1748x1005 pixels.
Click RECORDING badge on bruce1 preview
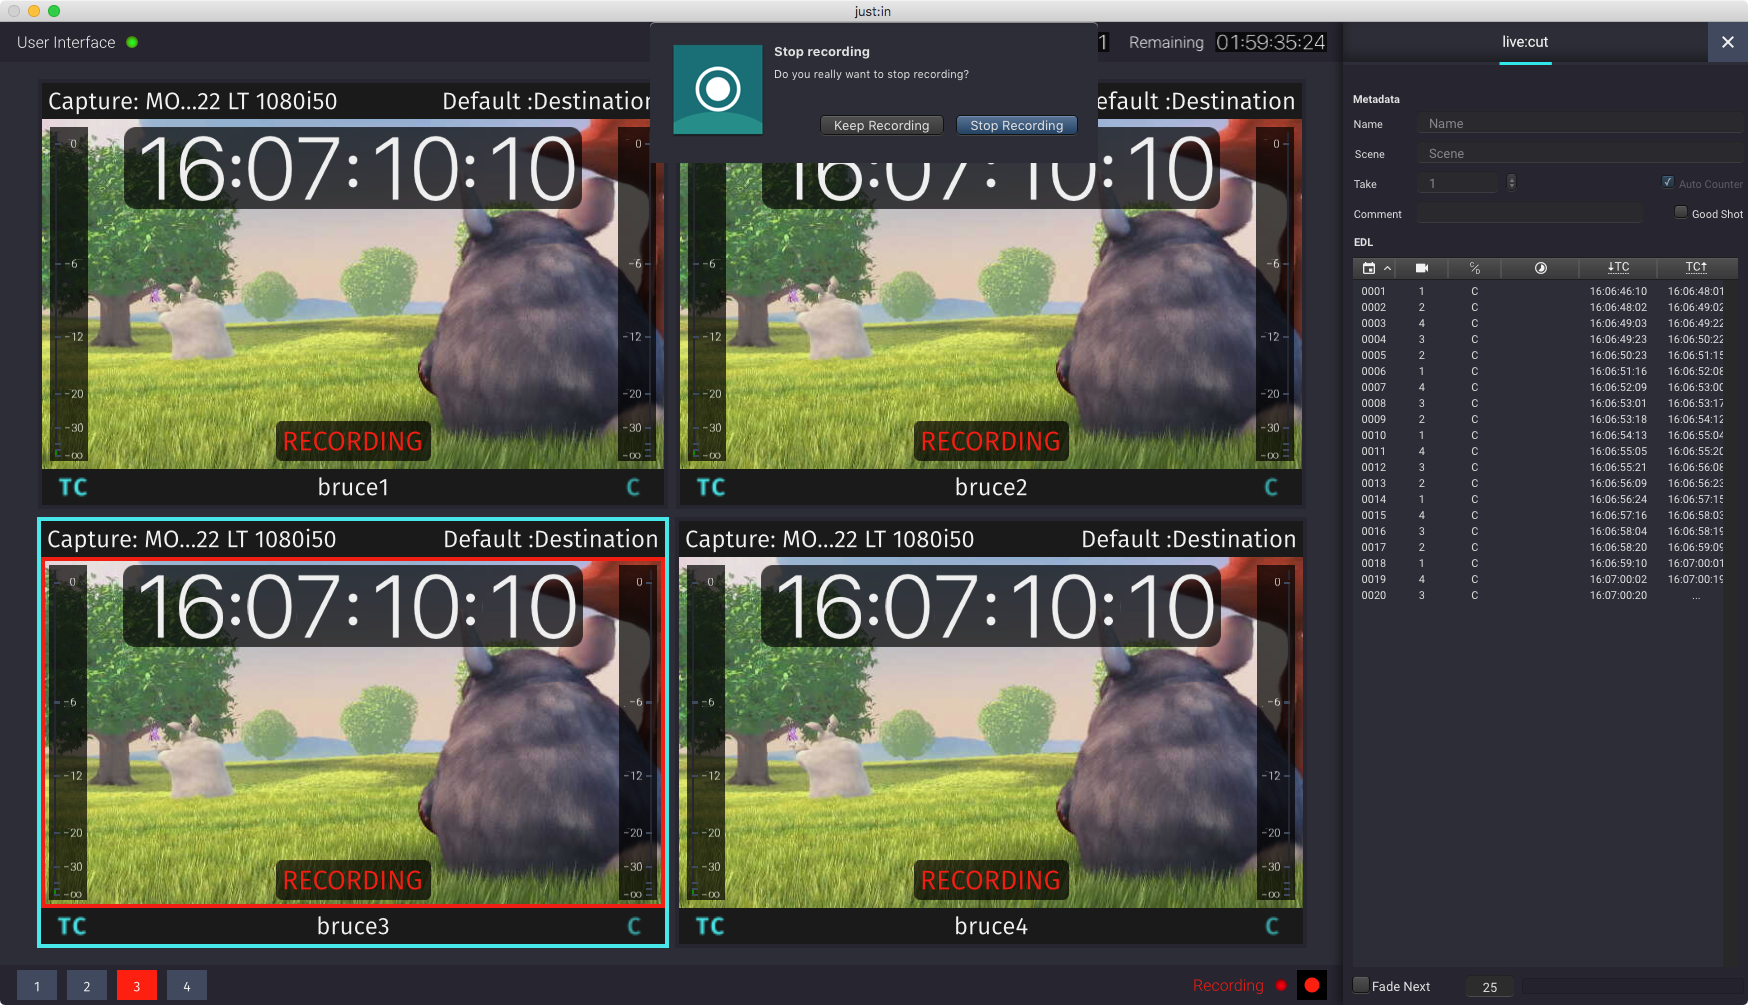[x=353, y=441]
